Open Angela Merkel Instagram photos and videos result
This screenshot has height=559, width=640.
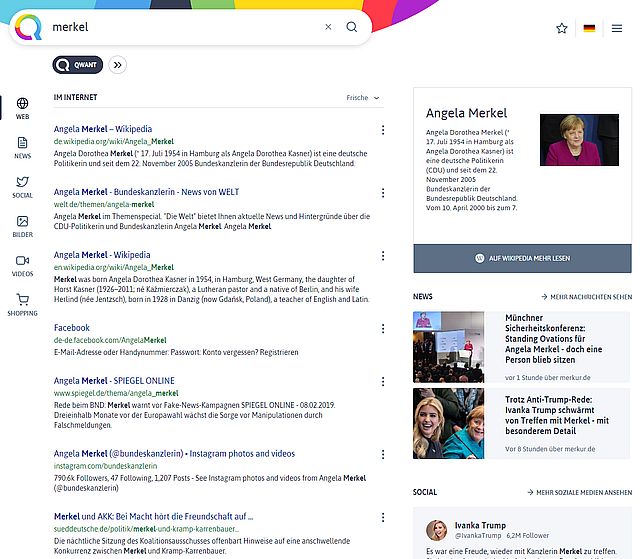(x=174, y=453)
